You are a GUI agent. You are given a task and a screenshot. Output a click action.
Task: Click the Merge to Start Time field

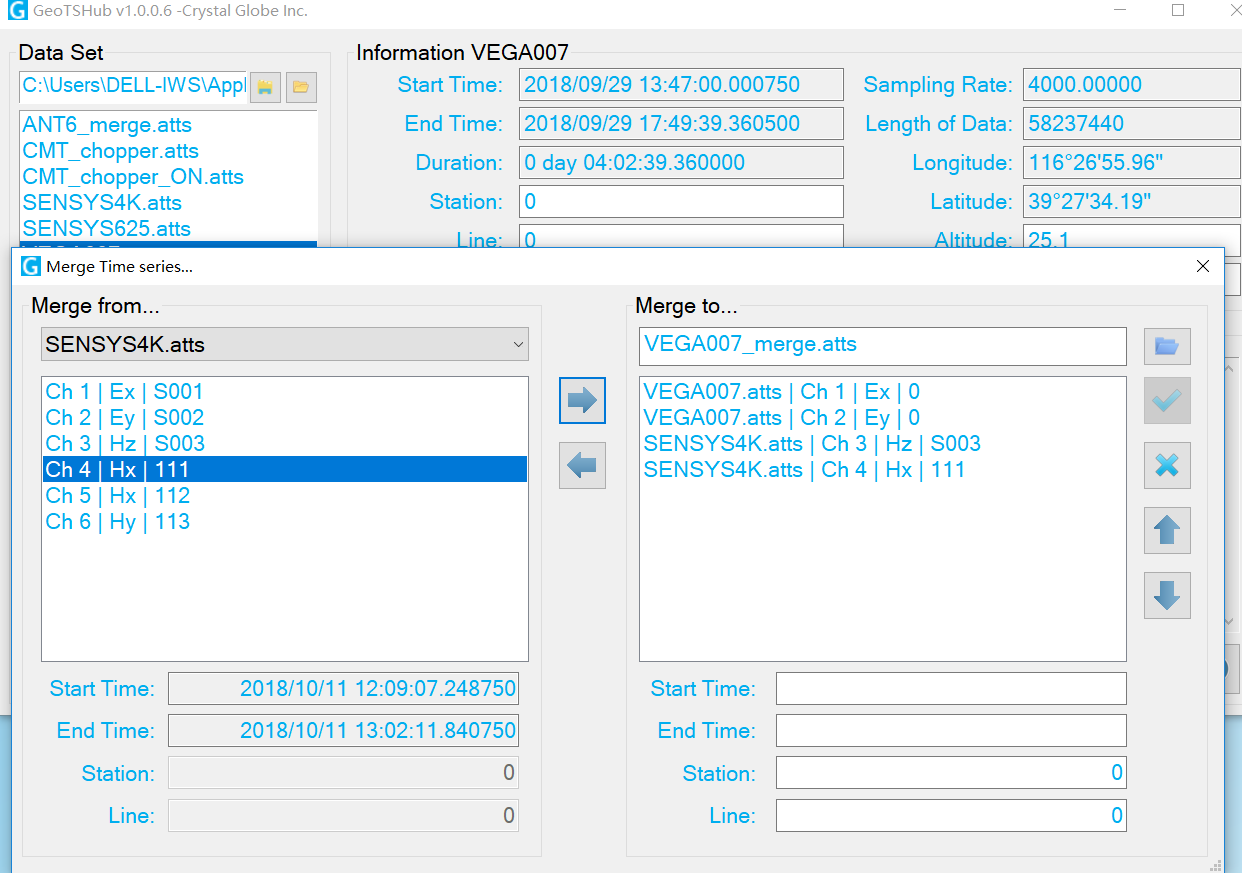tap(951, 689)
